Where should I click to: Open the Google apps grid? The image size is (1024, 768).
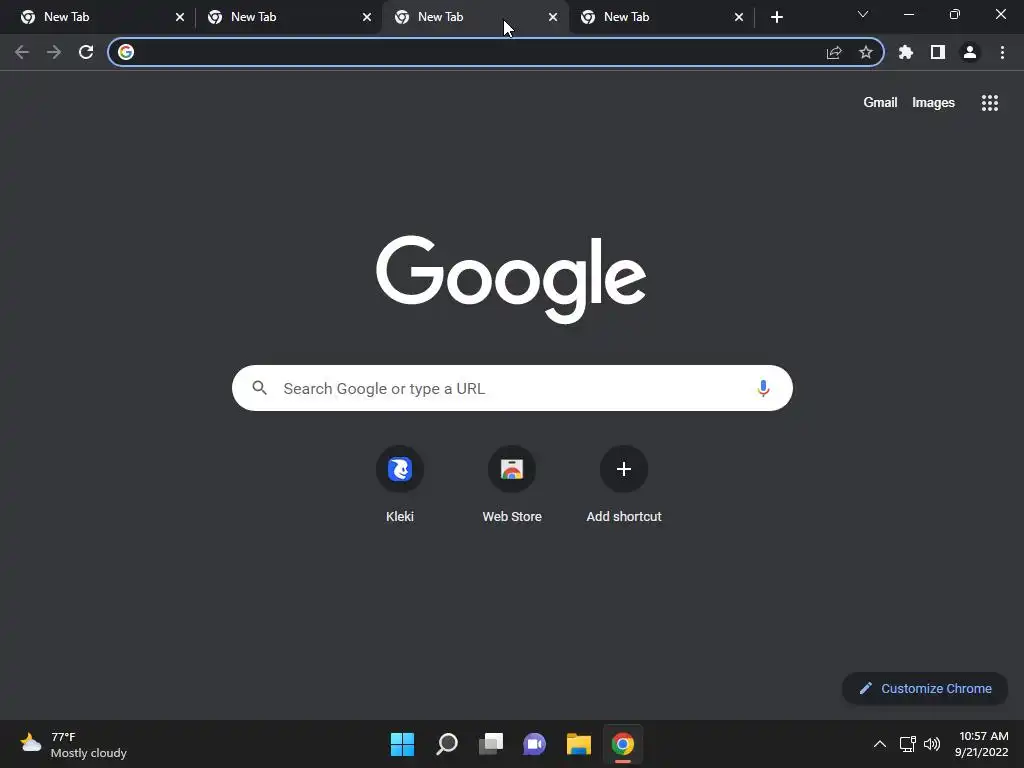tap(990, 103)
